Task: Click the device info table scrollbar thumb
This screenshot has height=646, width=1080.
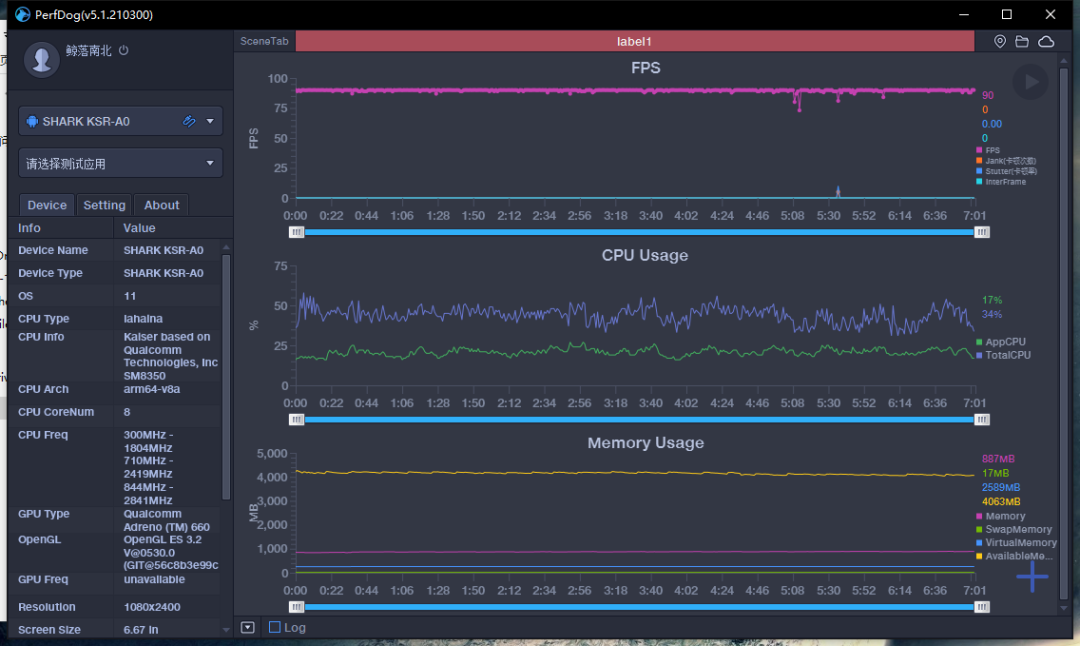Action: 226,377
